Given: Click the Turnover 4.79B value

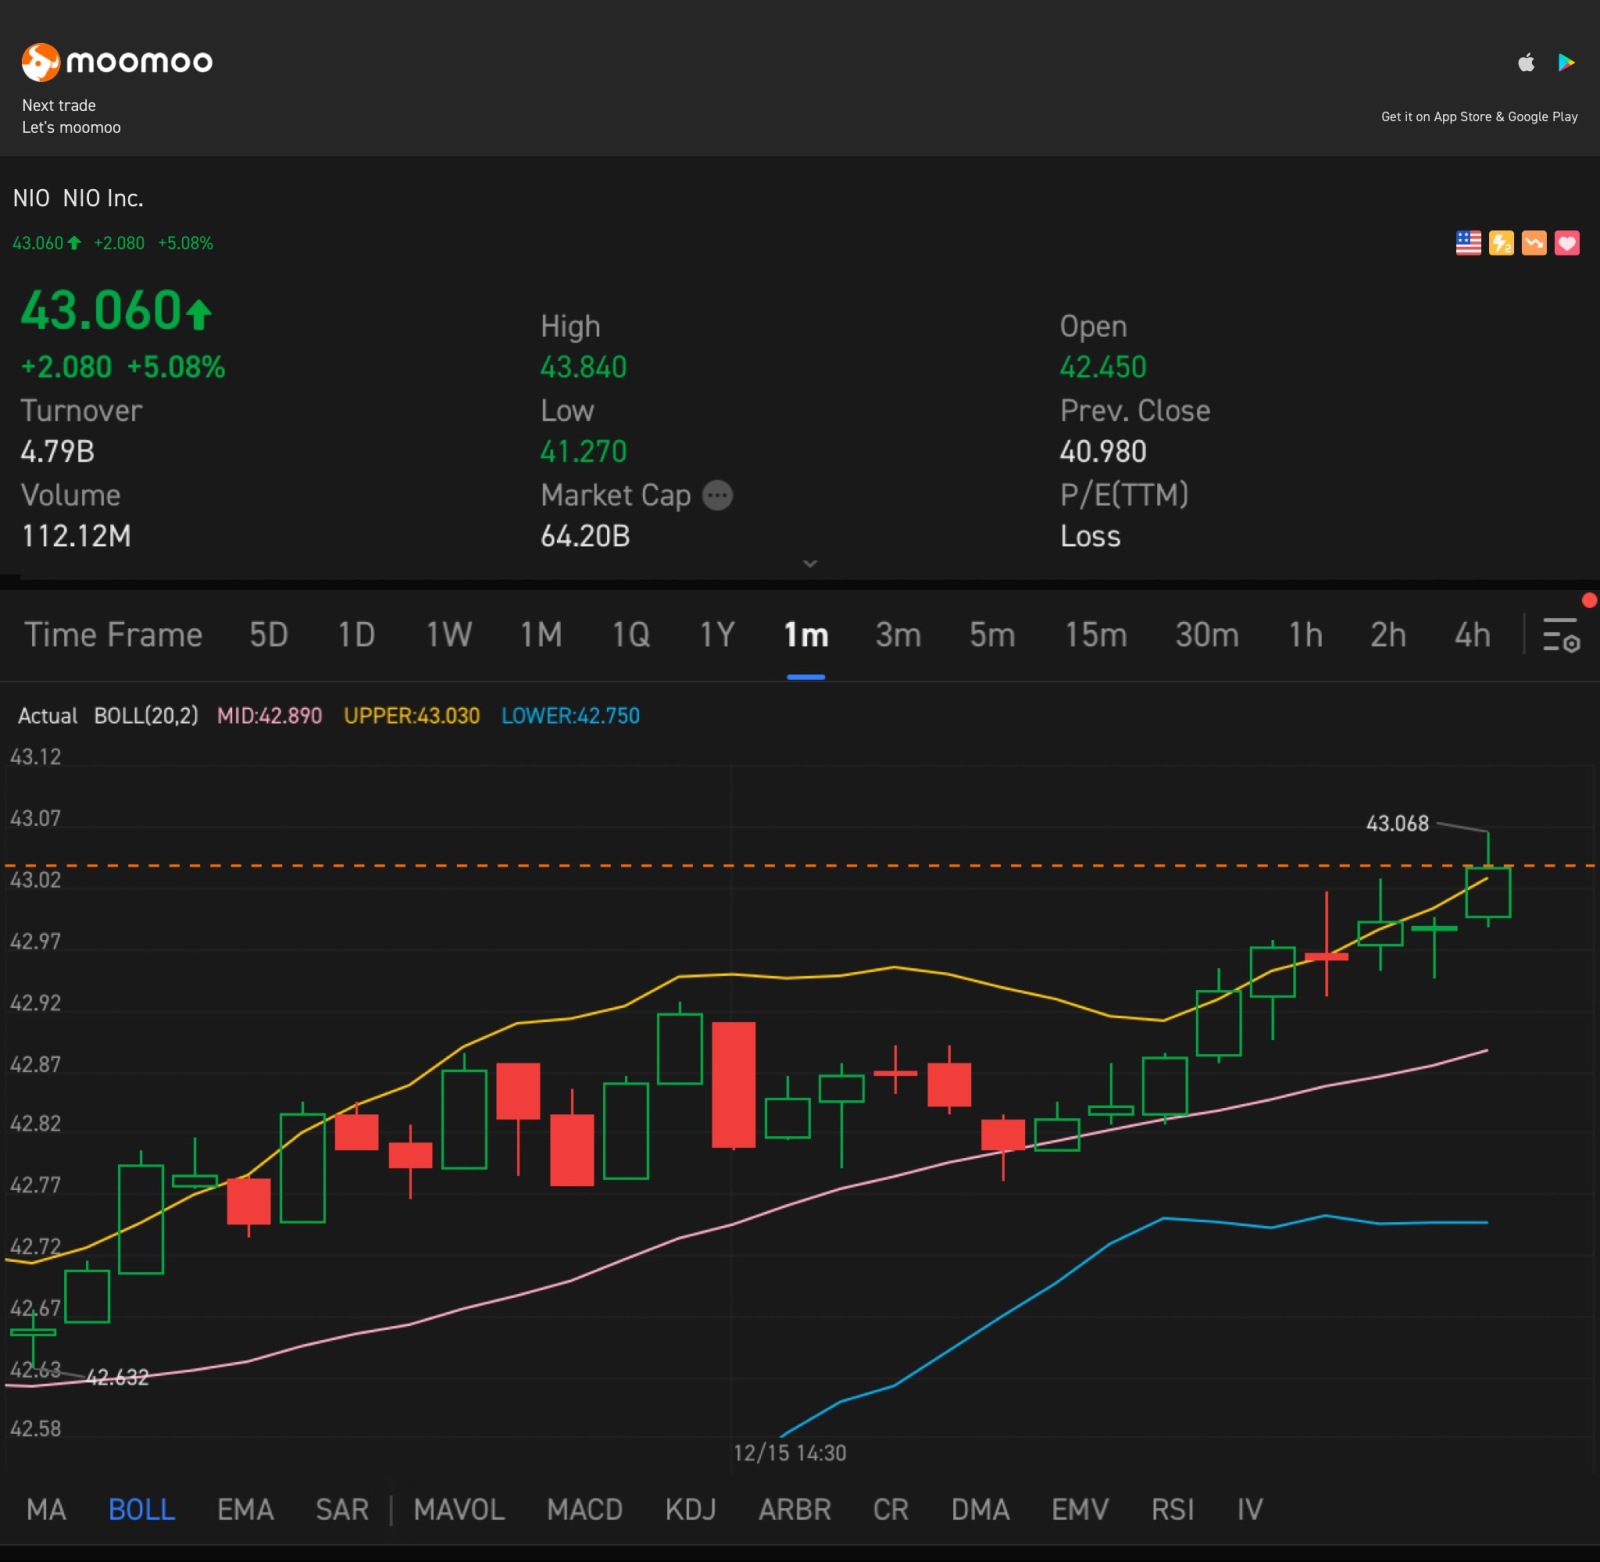Looking at the screenshot, I should (x=57, y=452).
